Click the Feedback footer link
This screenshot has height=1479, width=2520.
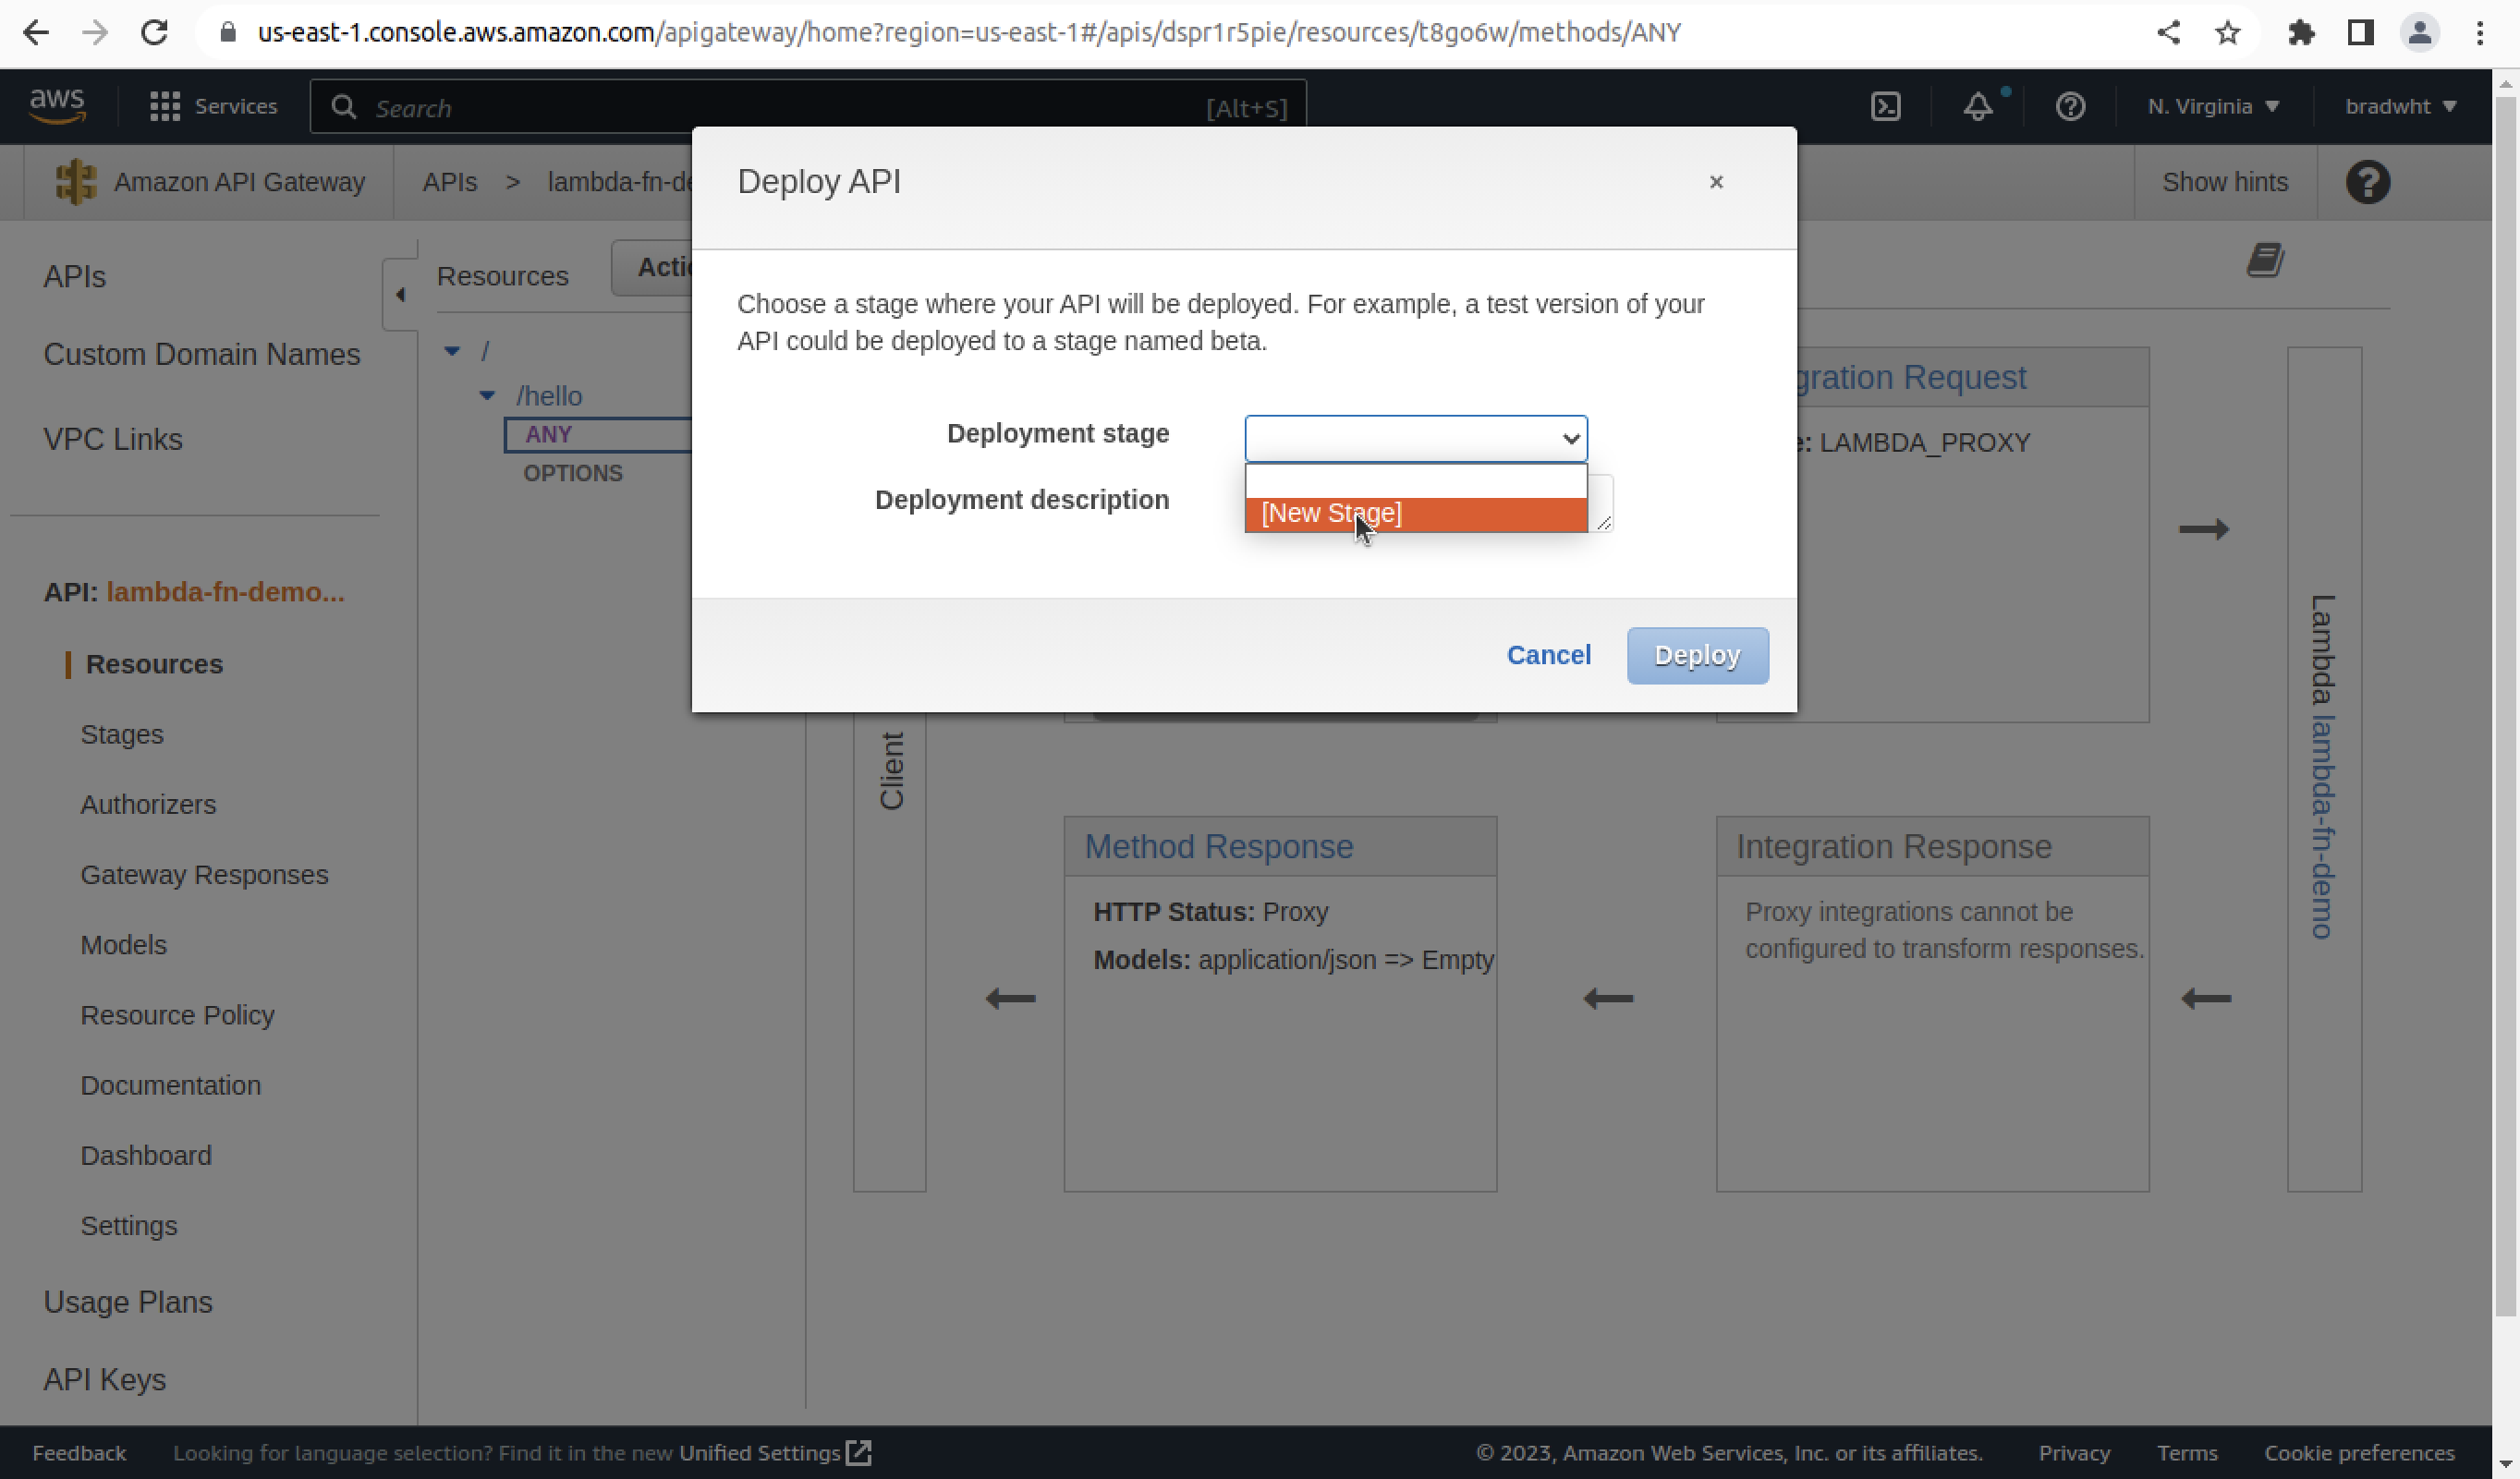79,1453
